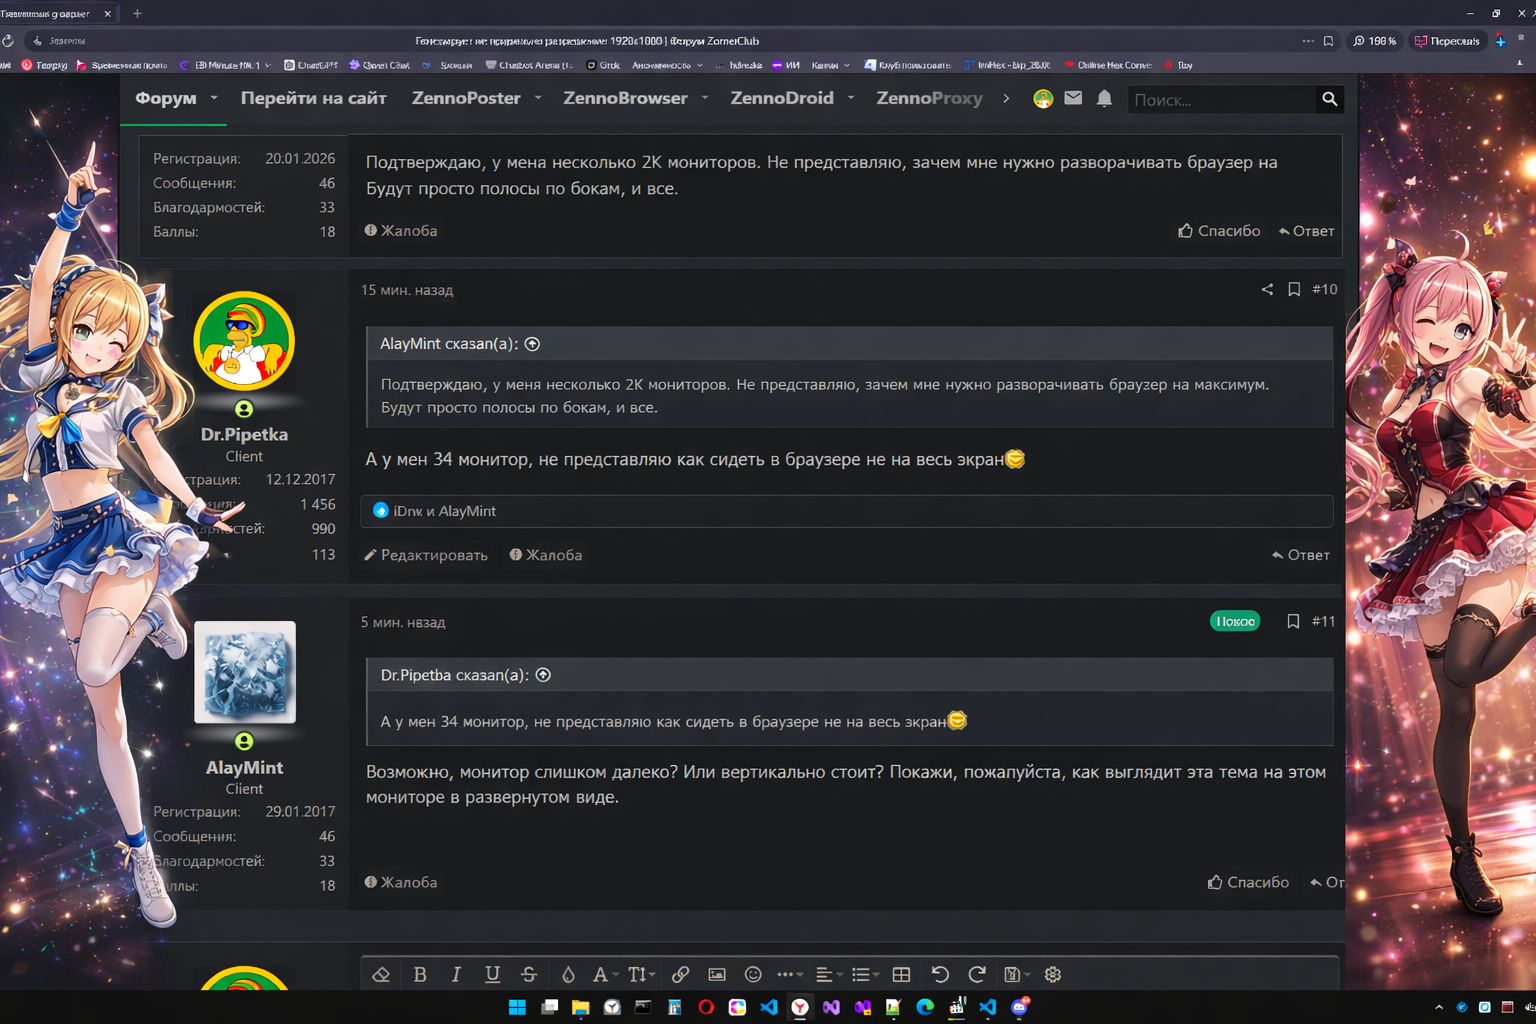This screenshot has height=1024, width=1536.
Task: Open the ZennoDroid nav item
Action: coord(782,98)
